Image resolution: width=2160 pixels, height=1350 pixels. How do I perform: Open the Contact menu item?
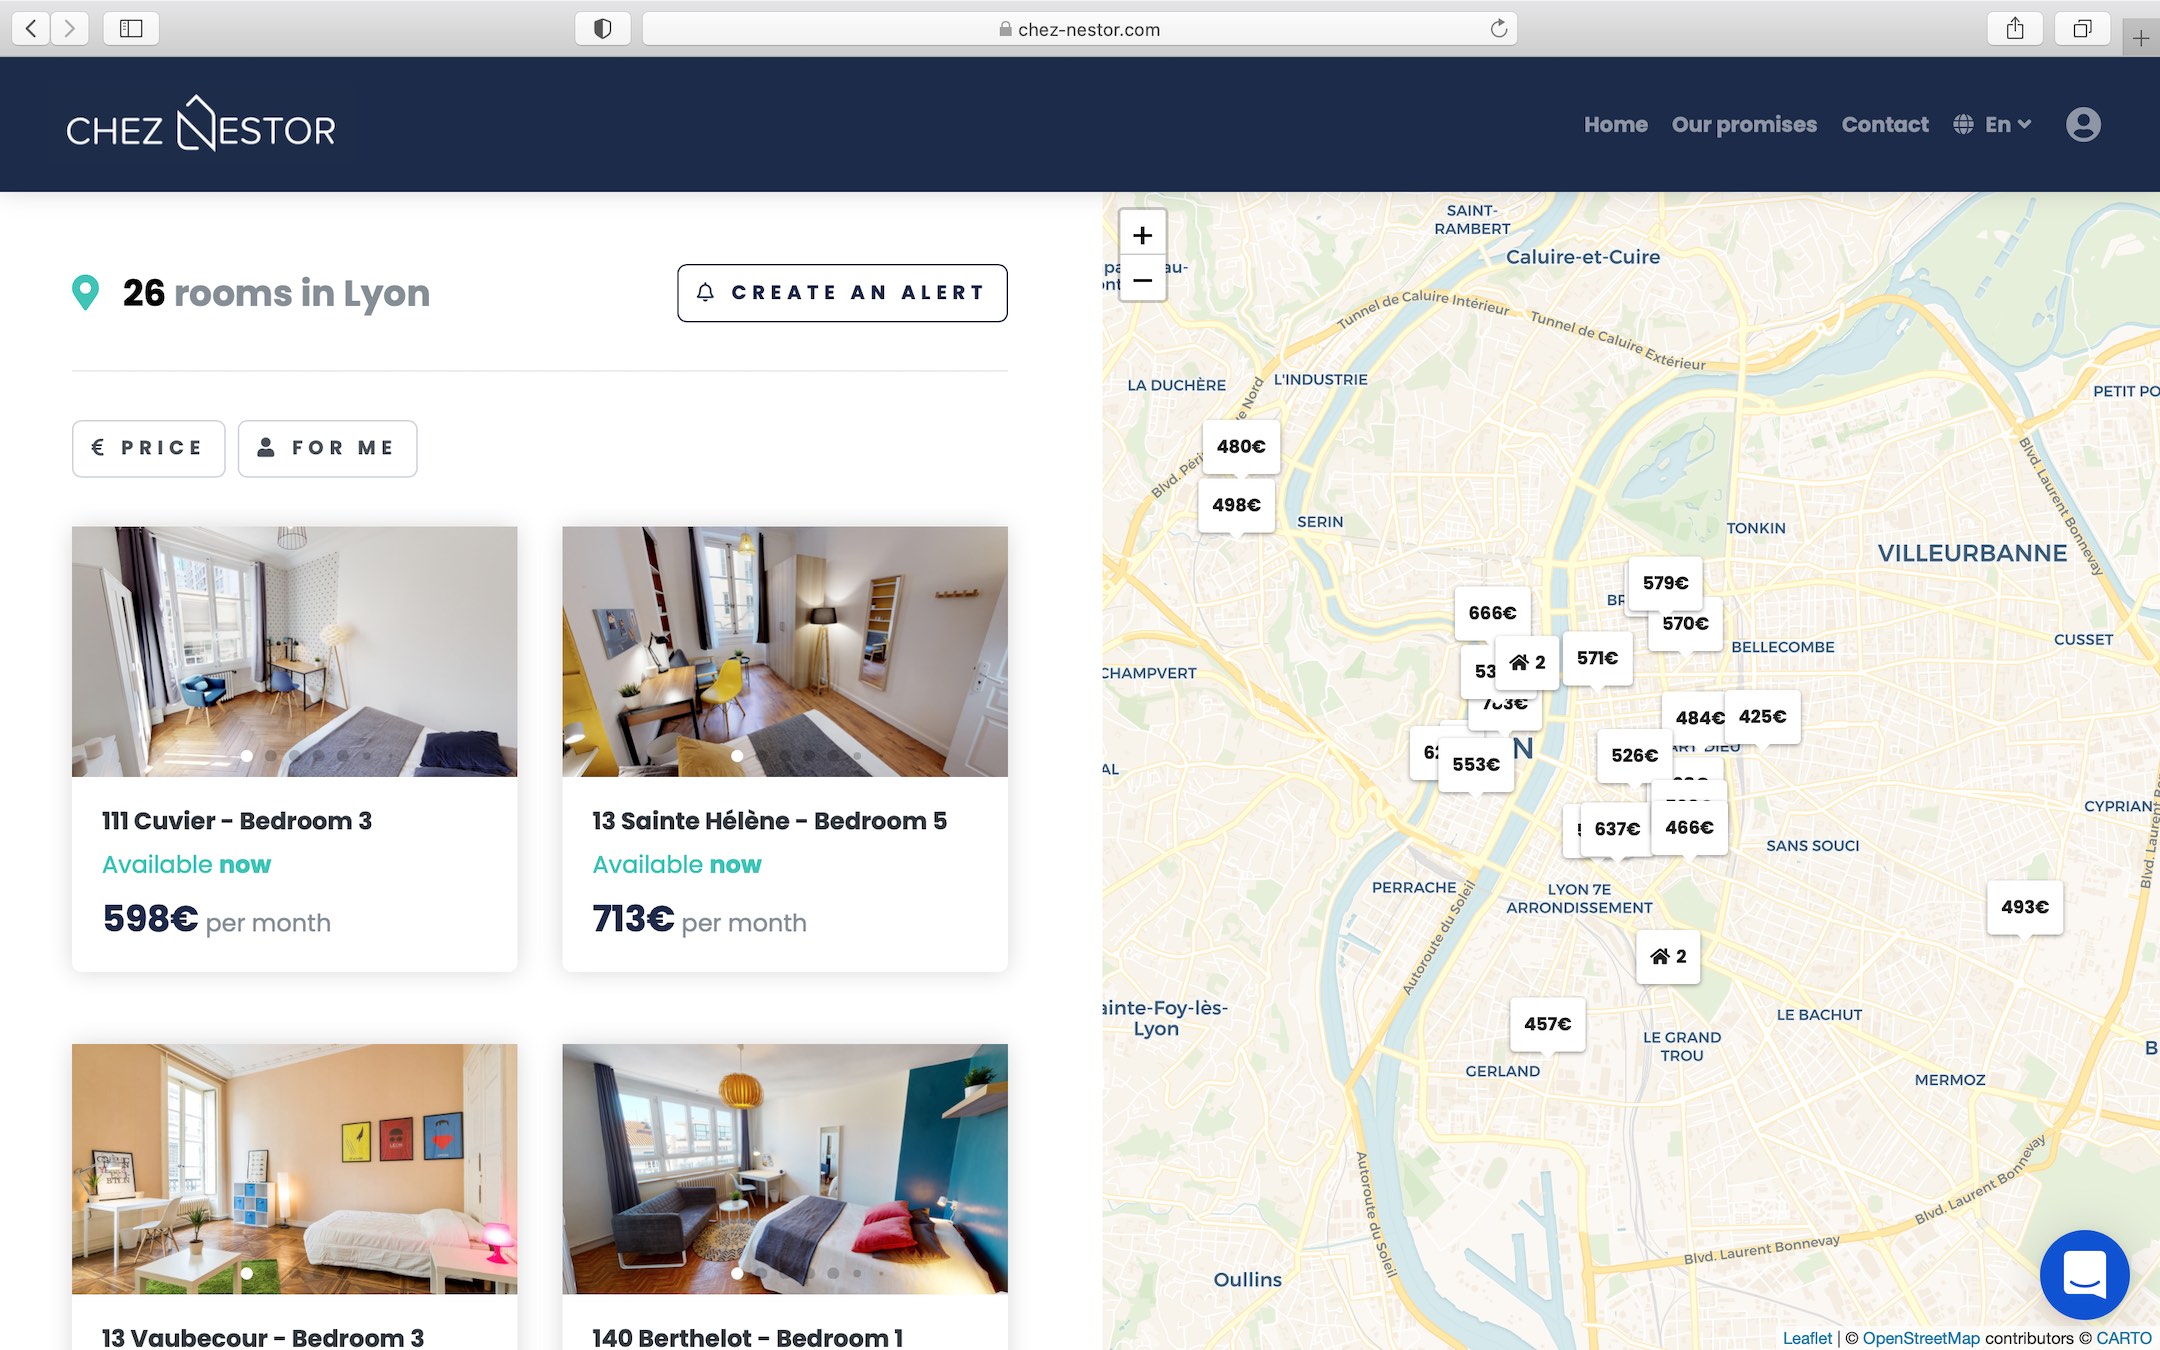point(1885,124)
